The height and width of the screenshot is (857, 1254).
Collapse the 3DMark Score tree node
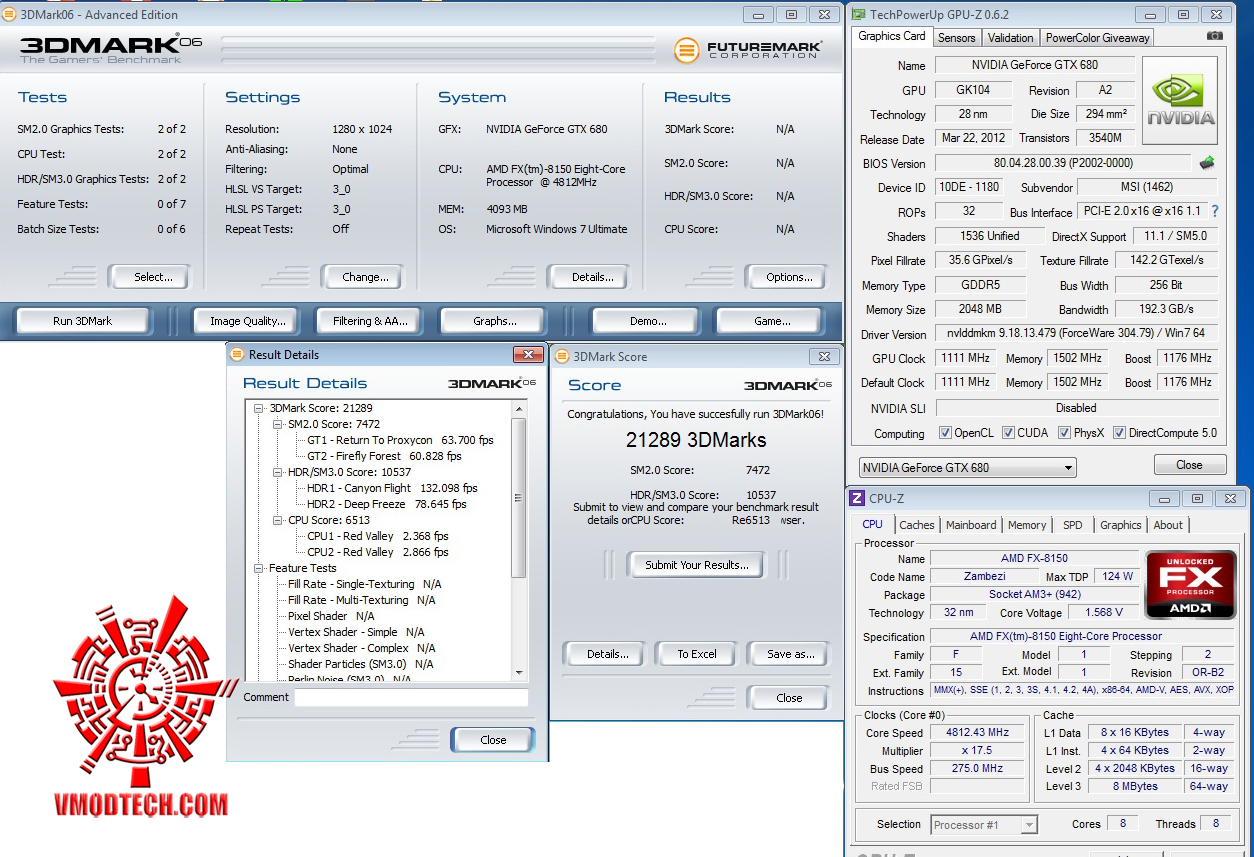259,408
